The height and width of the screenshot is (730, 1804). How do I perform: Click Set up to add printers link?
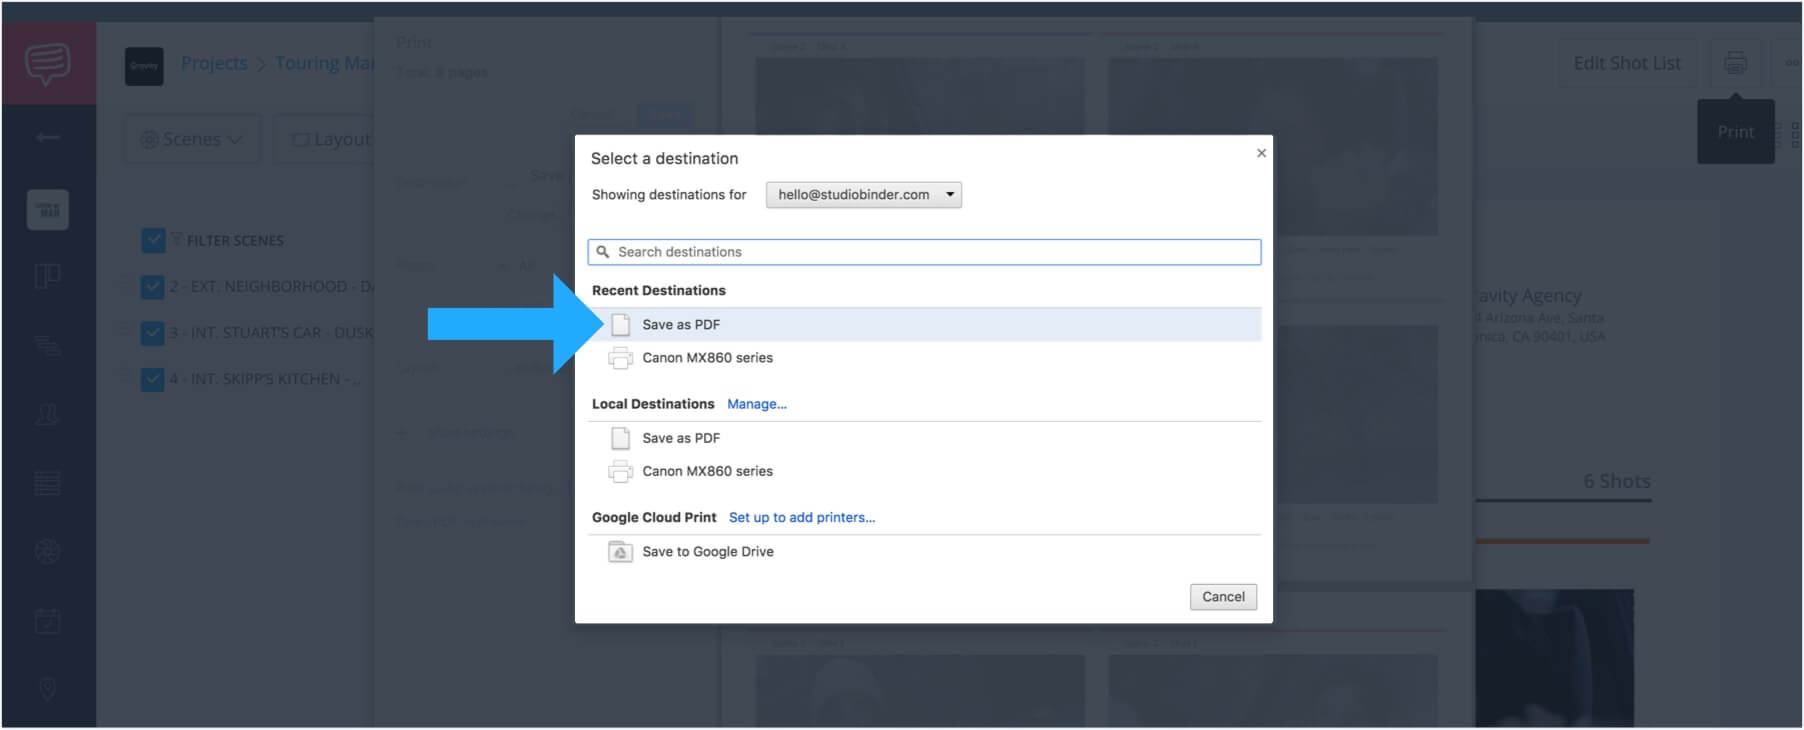tap(802, 517)
